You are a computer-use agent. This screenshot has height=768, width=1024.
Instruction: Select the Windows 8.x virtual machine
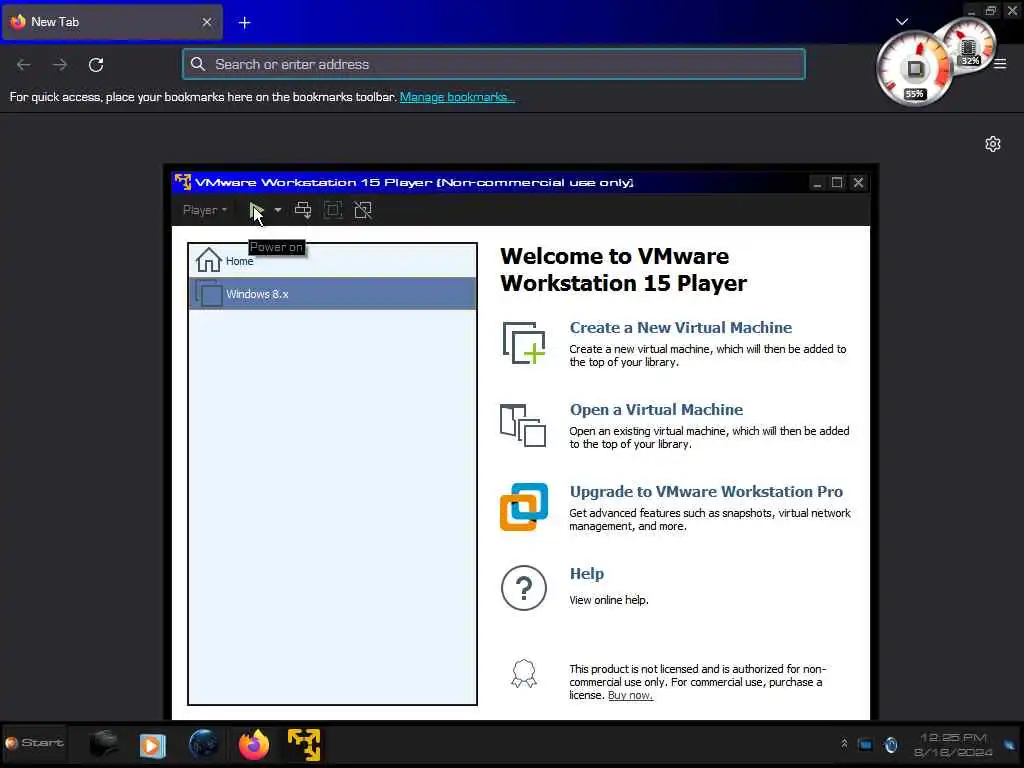point(332,294)
